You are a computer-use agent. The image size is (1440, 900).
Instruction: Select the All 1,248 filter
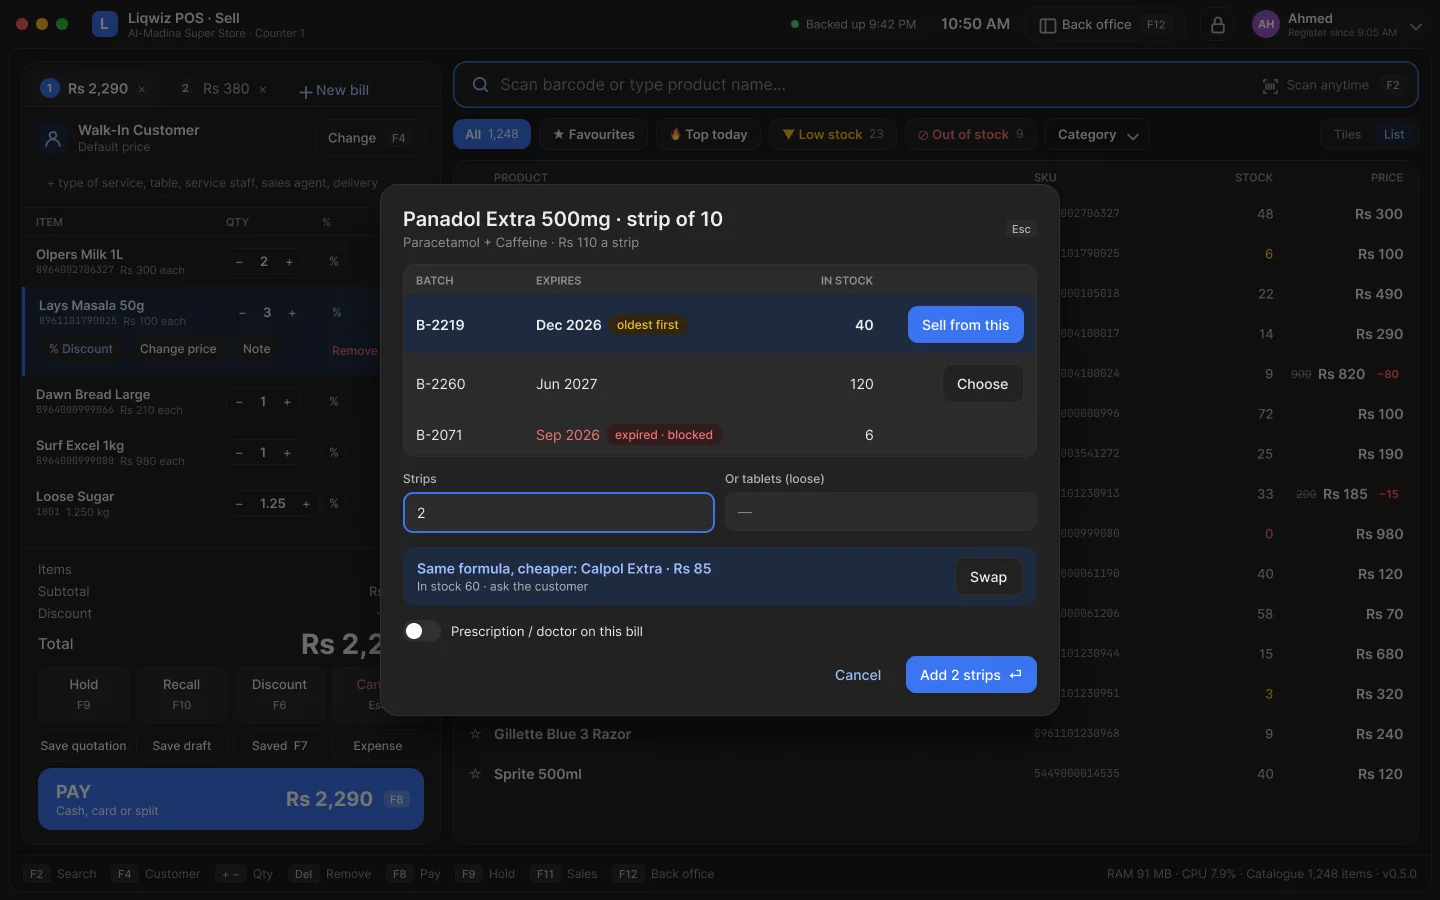(492, 135)
